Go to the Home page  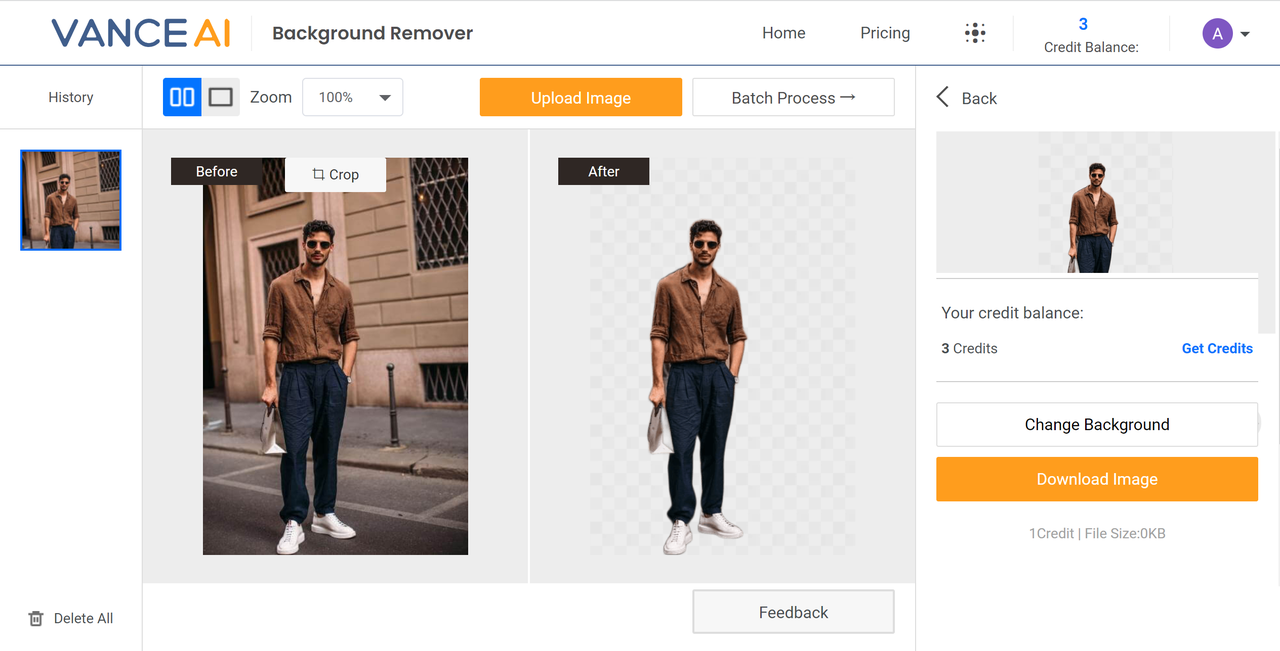[x=783, y=33]
